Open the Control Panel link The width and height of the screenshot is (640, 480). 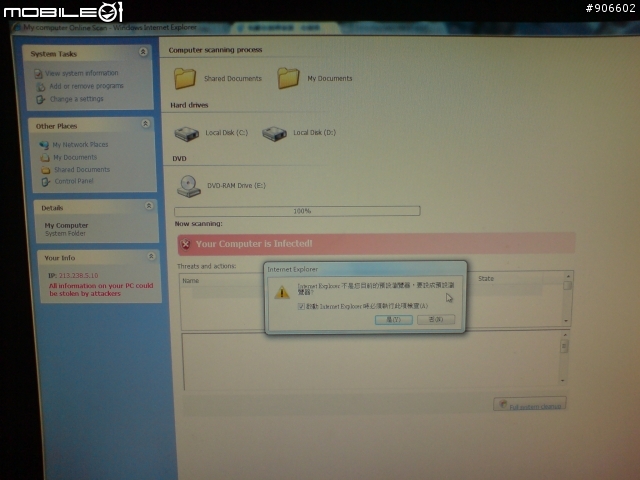click(x=74, y=181)
